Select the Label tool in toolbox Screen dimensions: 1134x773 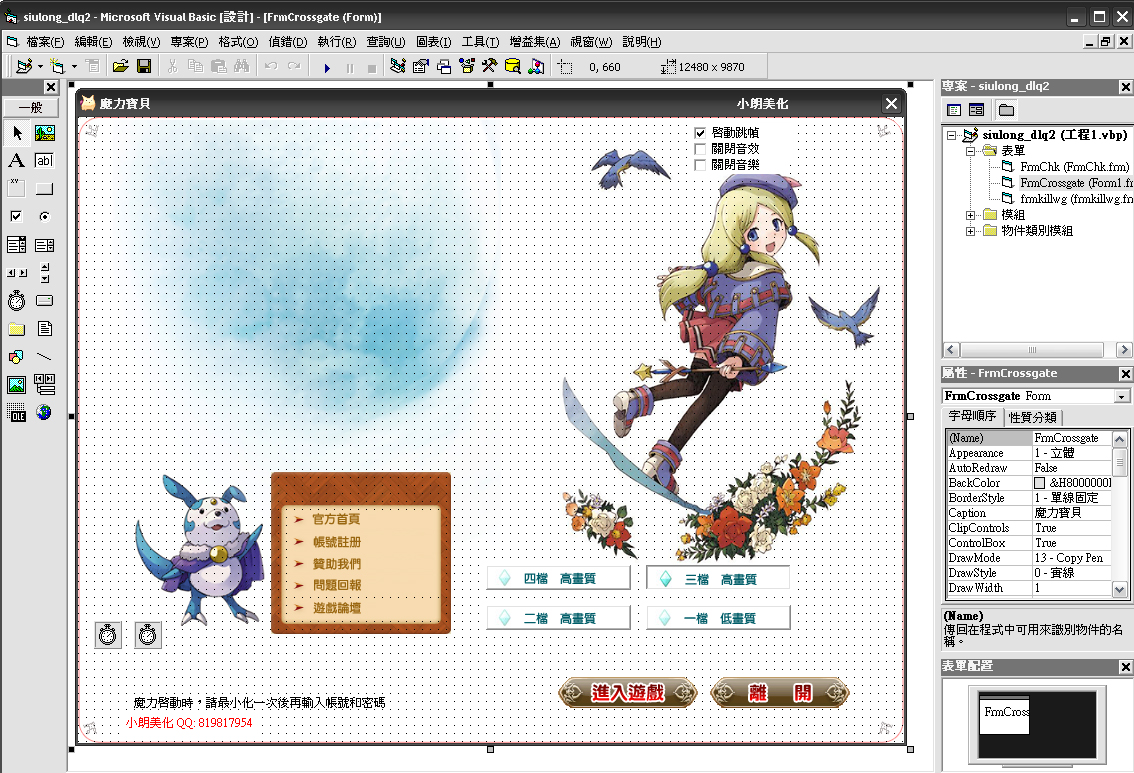[17, 161]
